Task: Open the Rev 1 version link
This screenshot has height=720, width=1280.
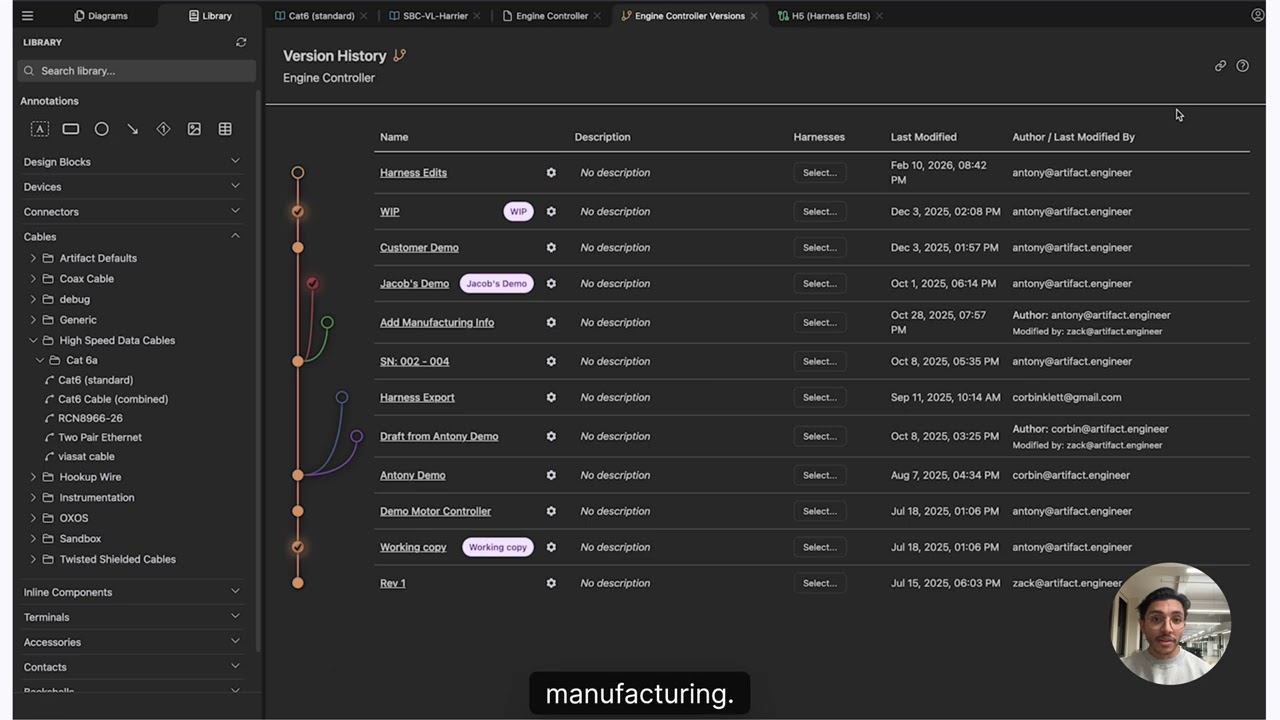Action: pyautogui.click(x=392, y=584)
